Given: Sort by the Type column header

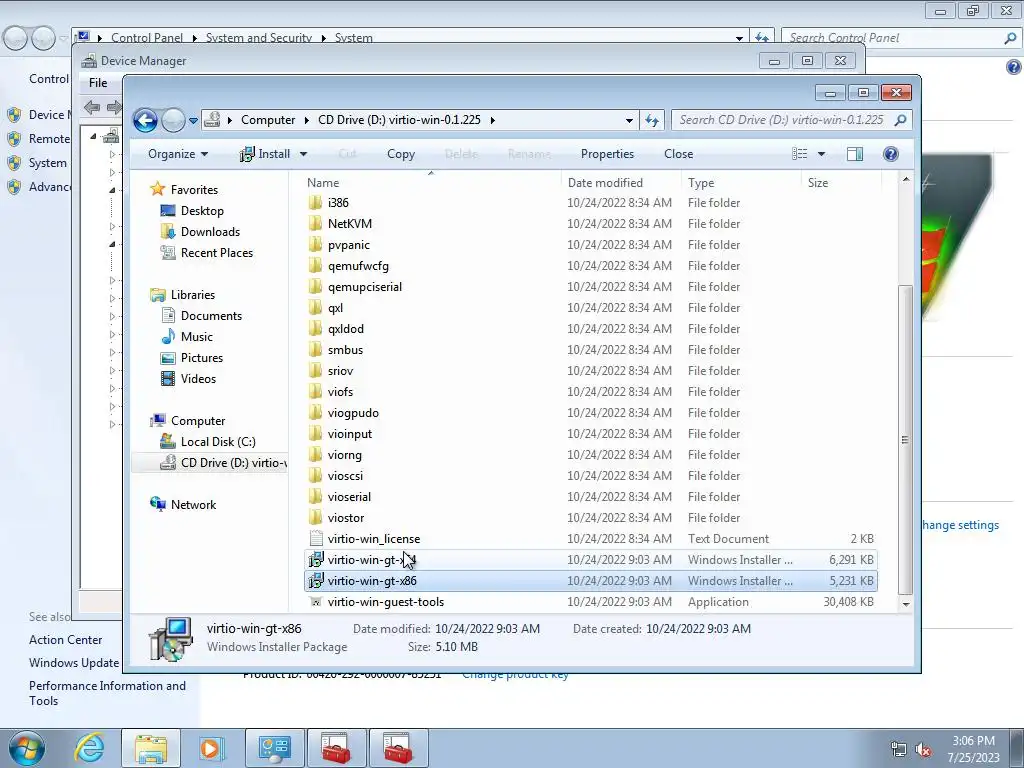Looking at the screenshot, I should [701, 183].
